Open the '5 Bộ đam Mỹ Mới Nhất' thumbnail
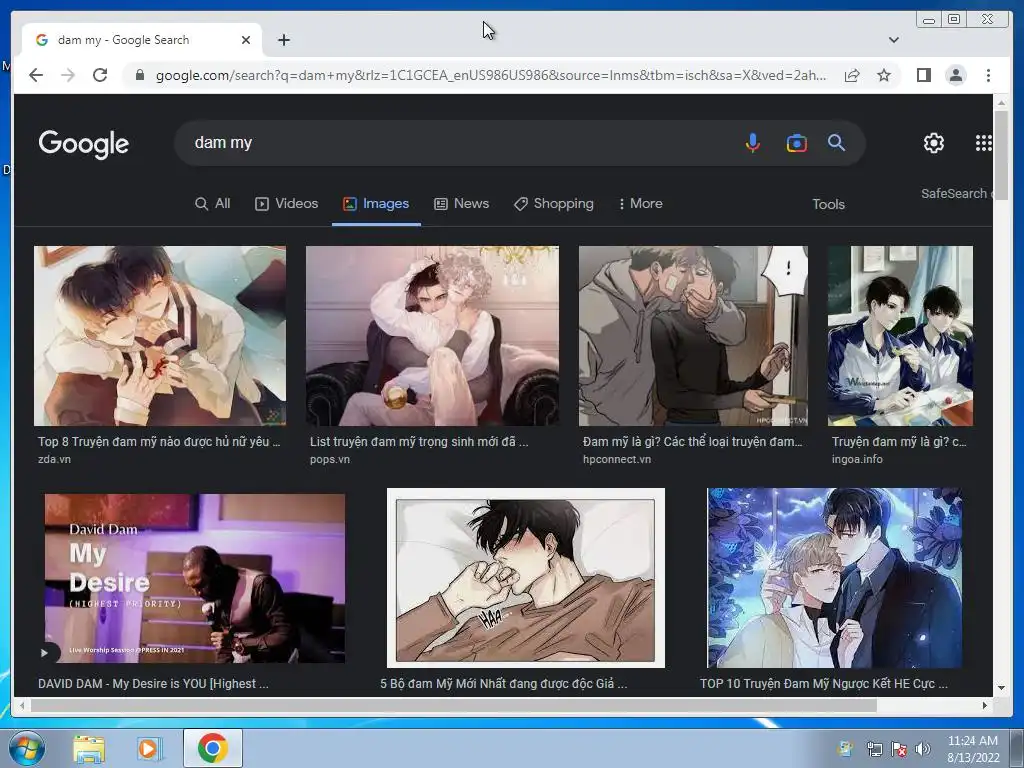The width and height of the screenshot is (1024, 768). tap(526, 578)
